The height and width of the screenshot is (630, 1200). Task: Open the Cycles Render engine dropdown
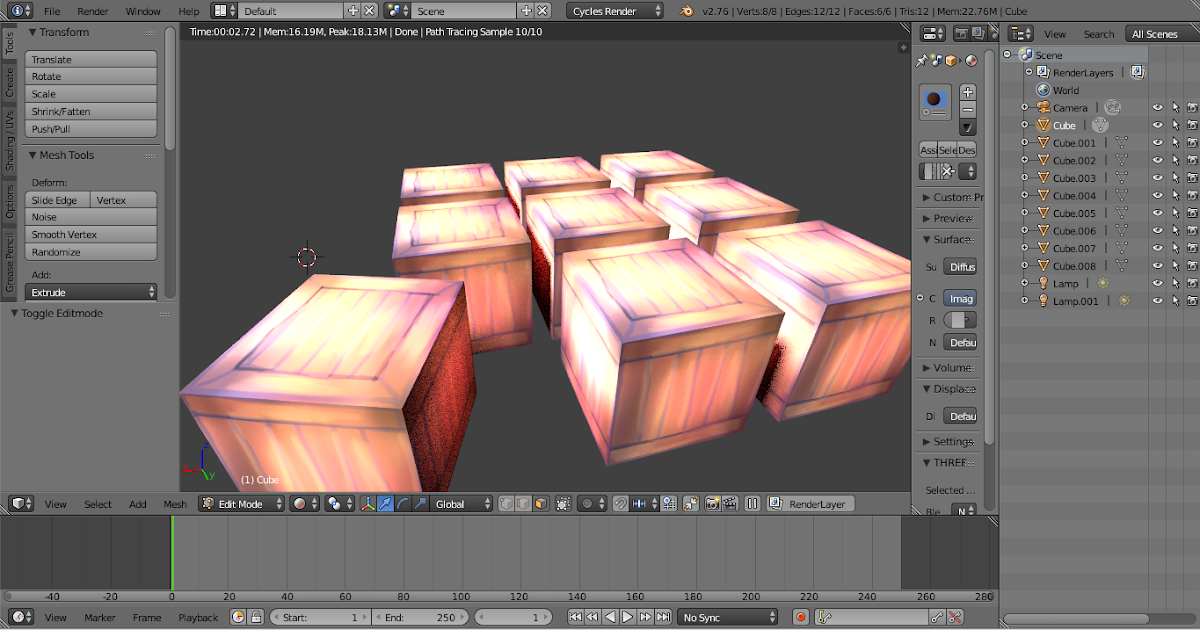(615, 10)
